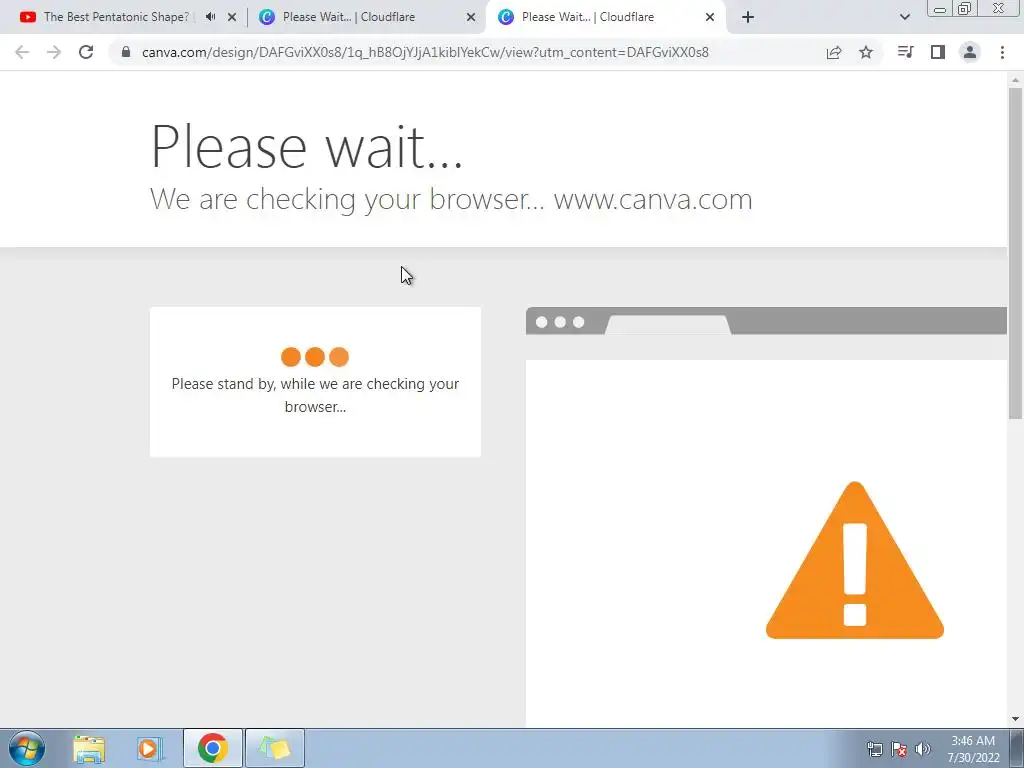Click the Show desktop button
This screenshot has height=768, width=1024.
1017,748
